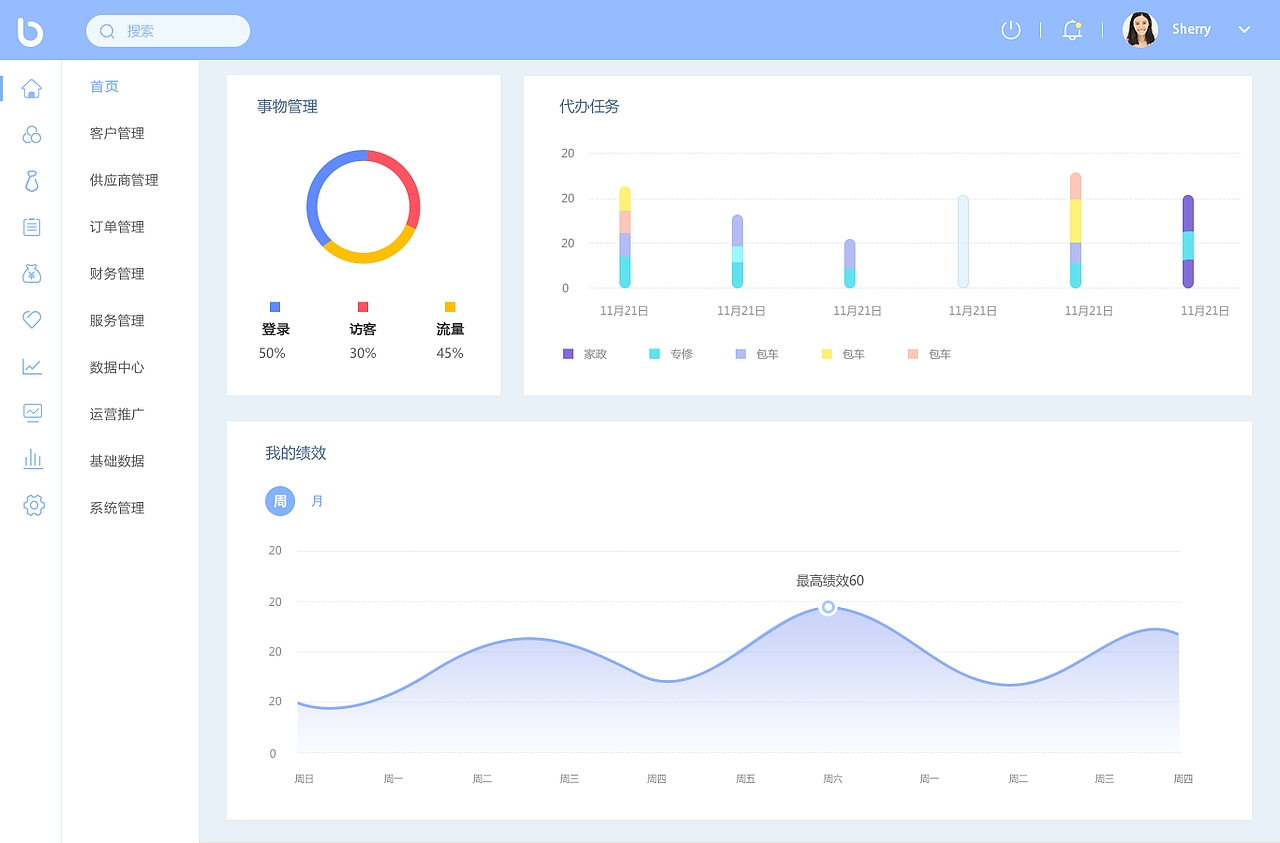This screenshot has height=843, width=1280.
Task: Go to 首页 in the side menu
Action: point(104,87)
